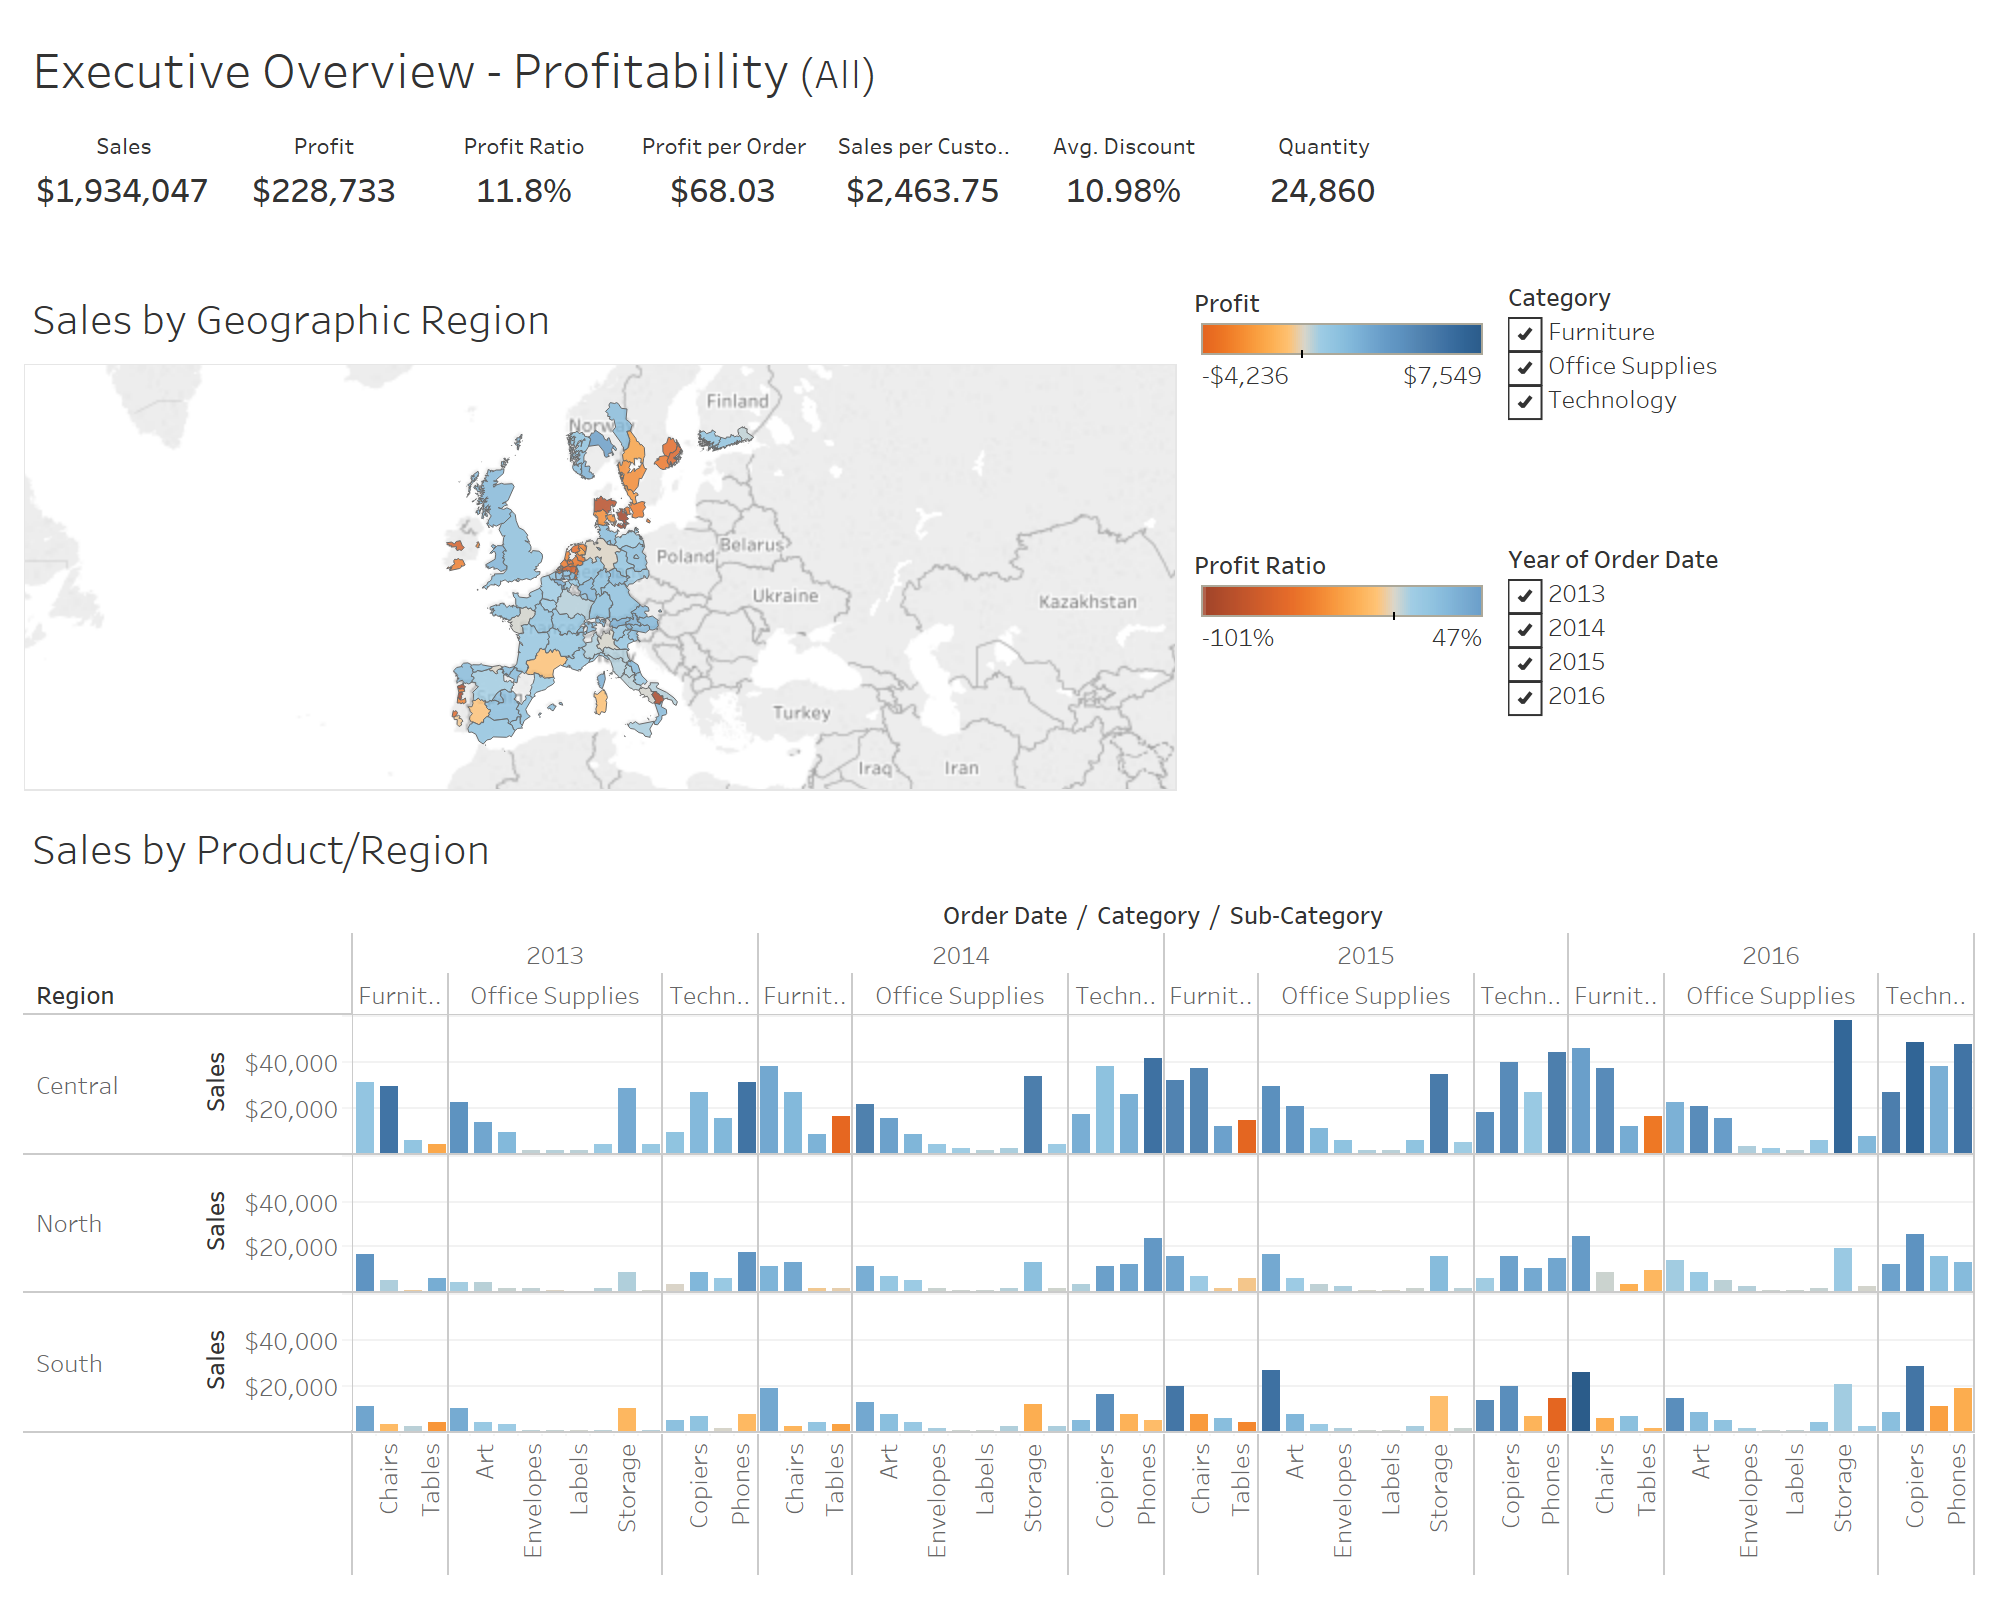2000x1600 pixels.
Task: Select the 2016 year column header
Action: [1771, 955]
